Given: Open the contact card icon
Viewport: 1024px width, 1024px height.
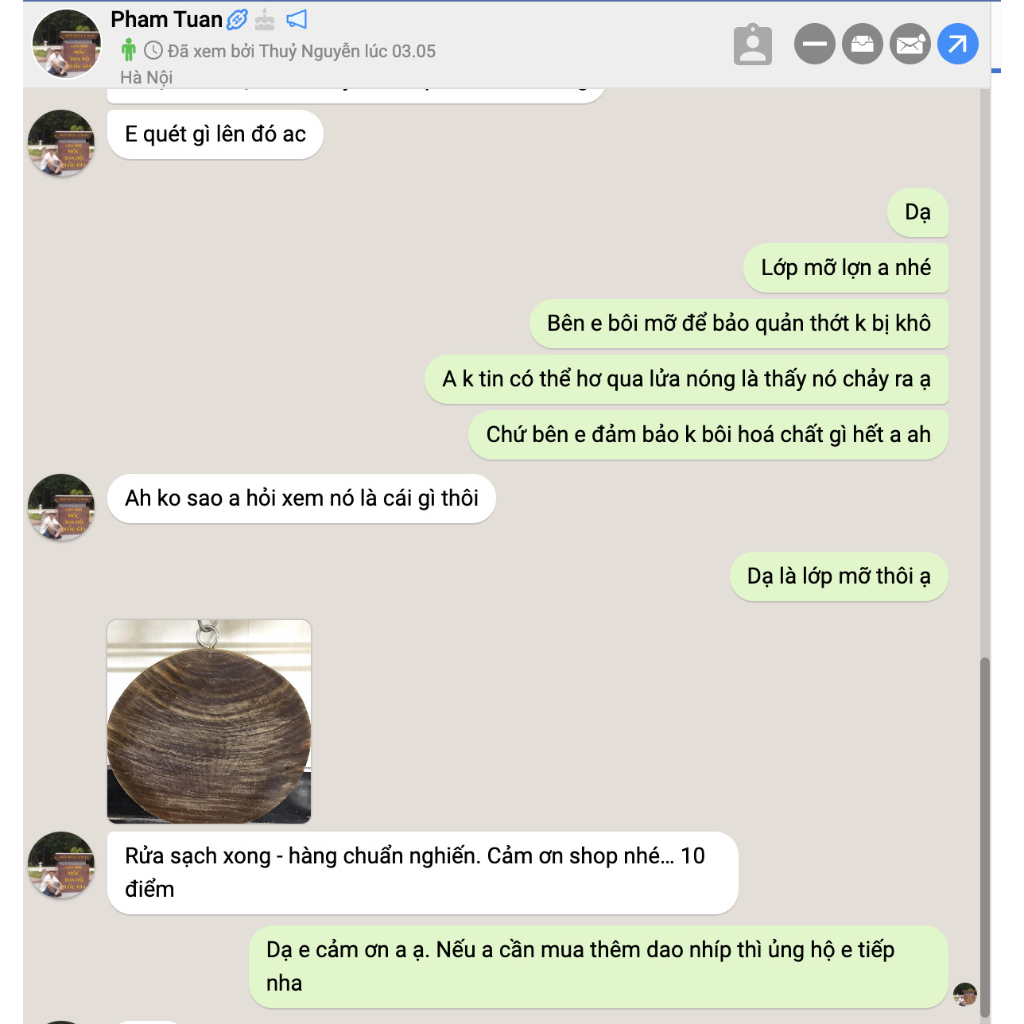Looking at the screenshot, I should point(753,44).
